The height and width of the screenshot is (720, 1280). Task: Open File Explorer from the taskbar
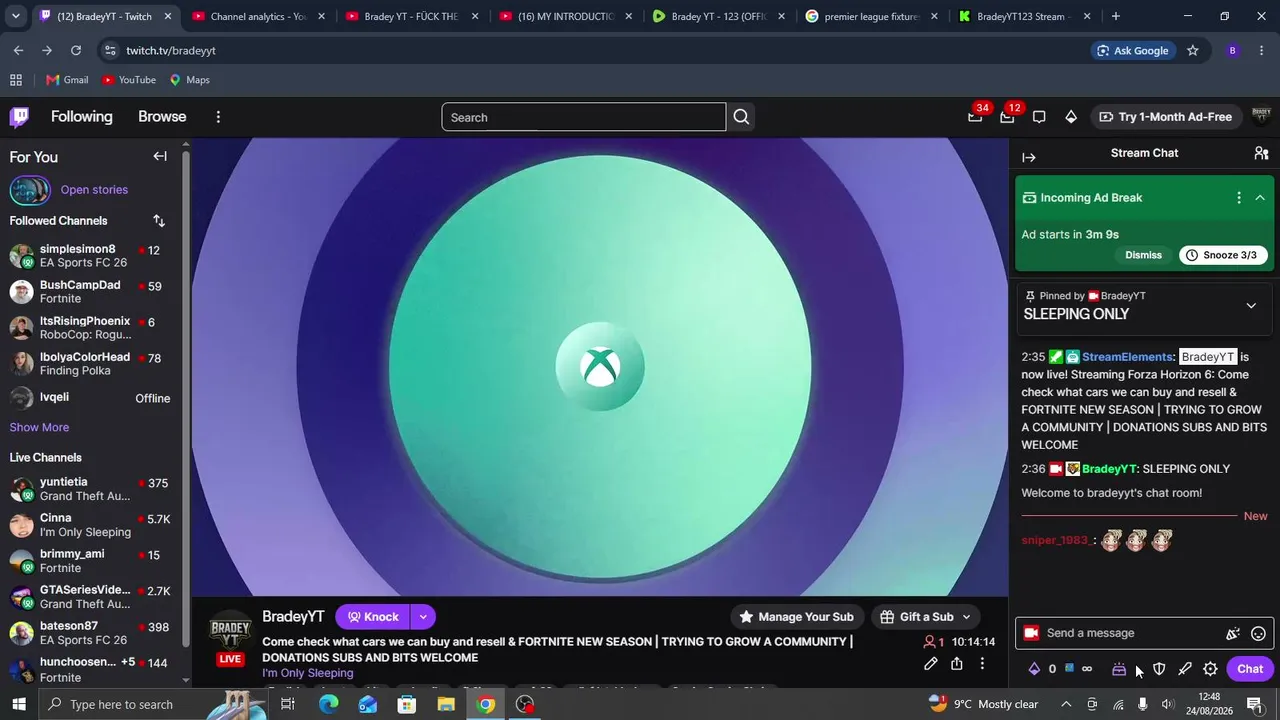coord(446,705)
